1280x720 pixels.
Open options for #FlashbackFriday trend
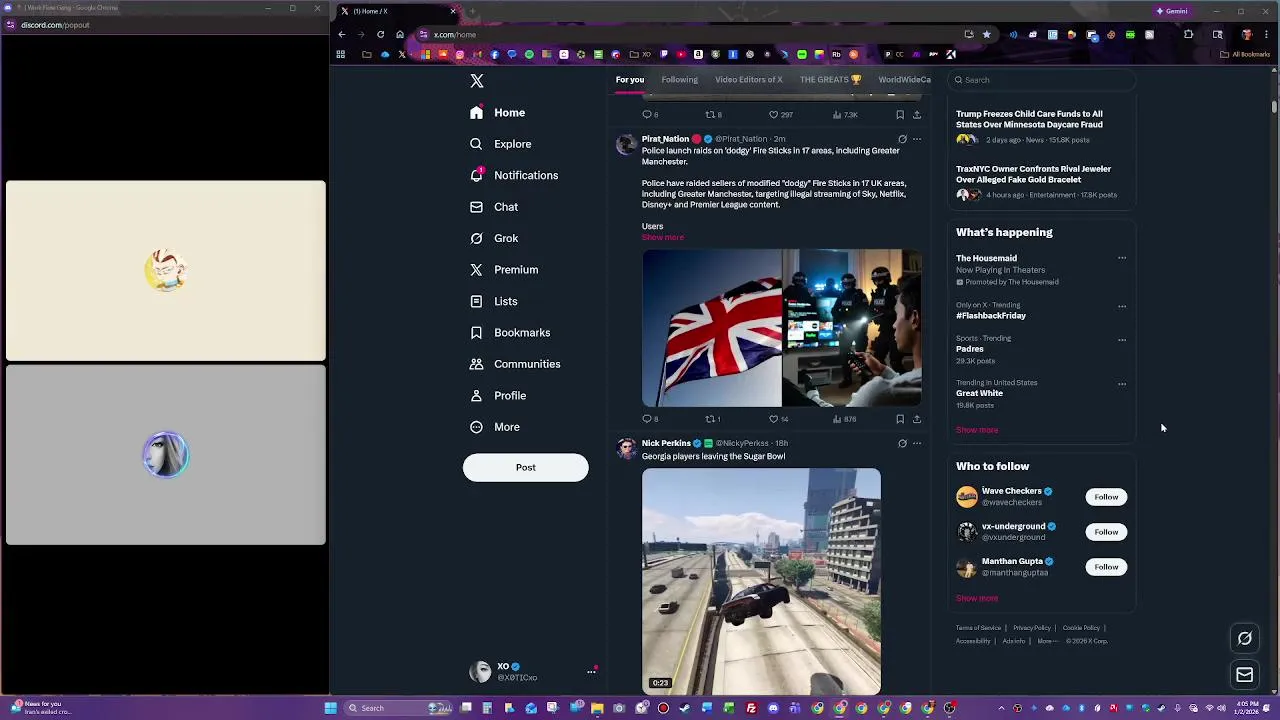click(x=1122, y=306)
